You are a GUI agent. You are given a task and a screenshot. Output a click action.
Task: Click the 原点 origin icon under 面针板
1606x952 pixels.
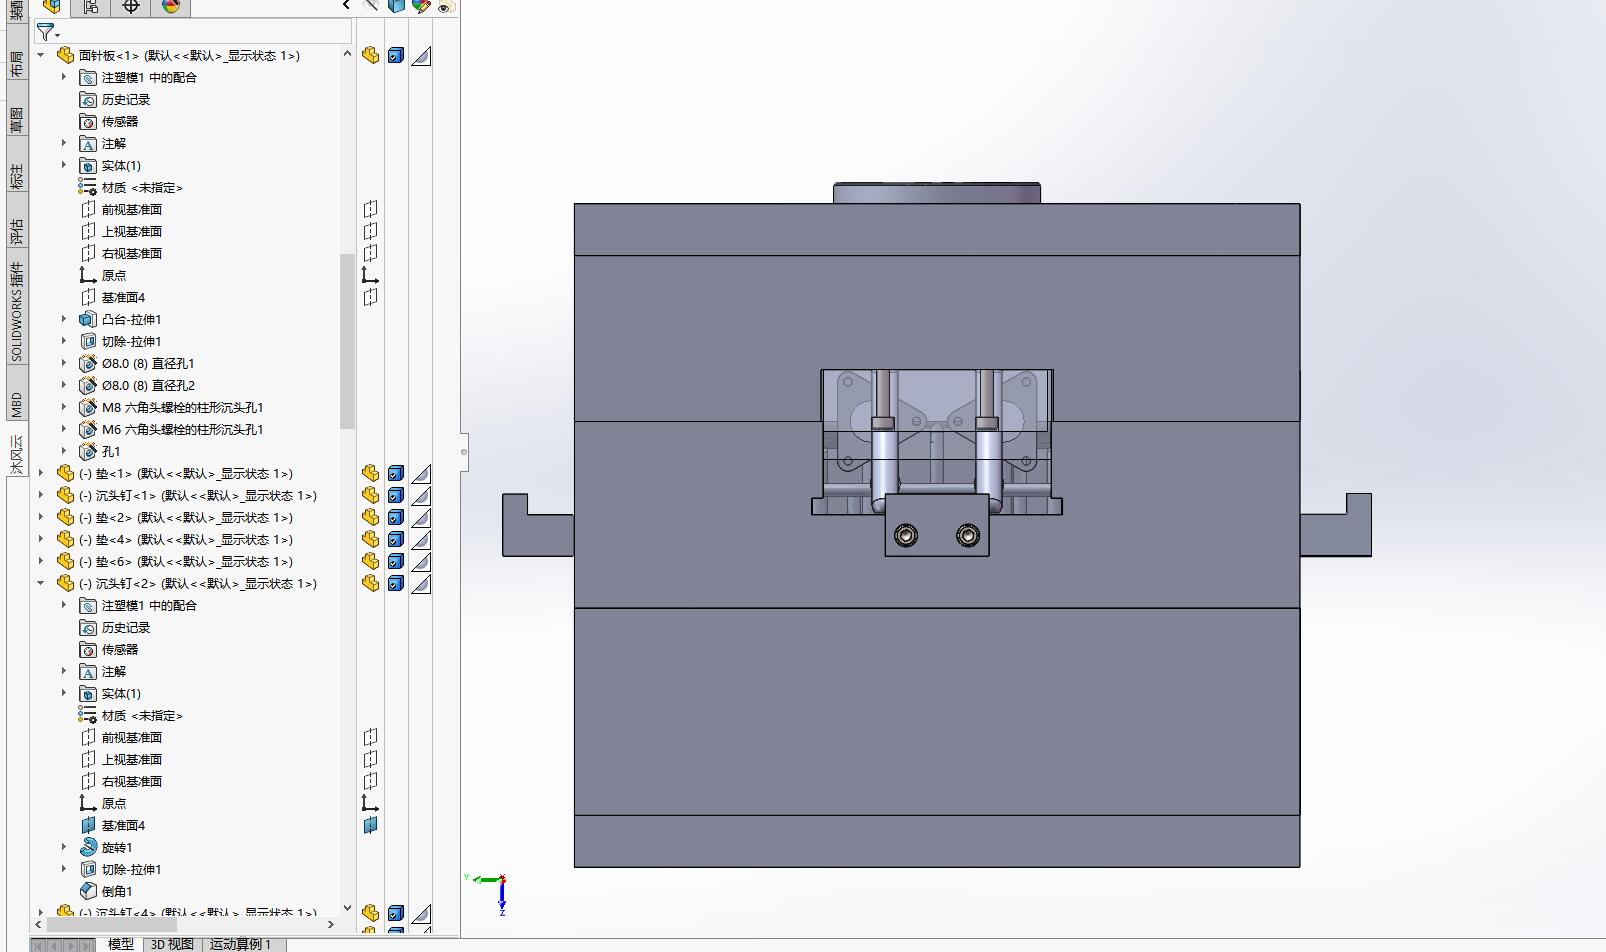pyautogui.click(x=88, y=275)
